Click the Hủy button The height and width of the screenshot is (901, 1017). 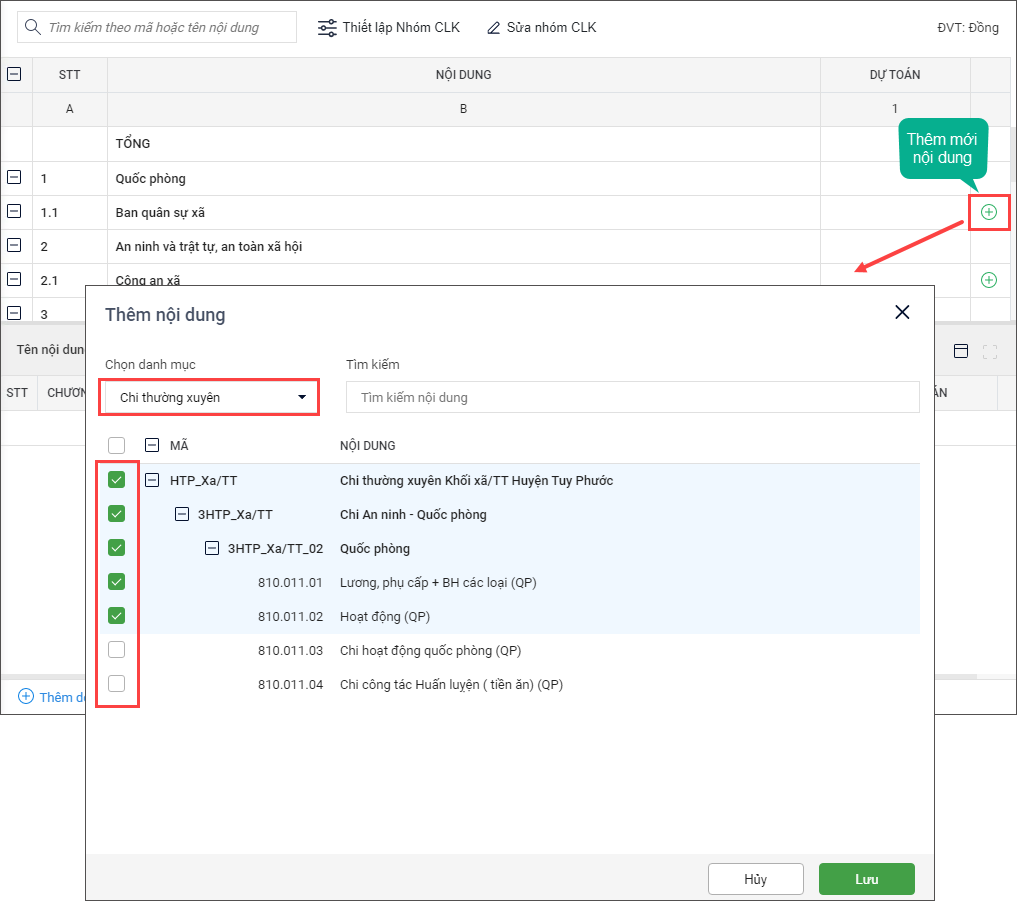755,879
